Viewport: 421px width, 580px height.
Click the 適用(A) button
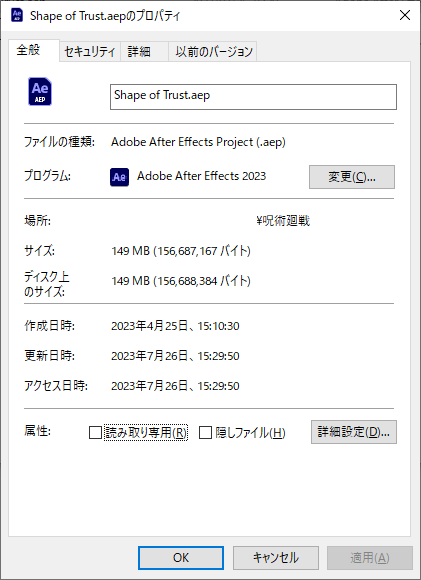[x=370, y=558]
